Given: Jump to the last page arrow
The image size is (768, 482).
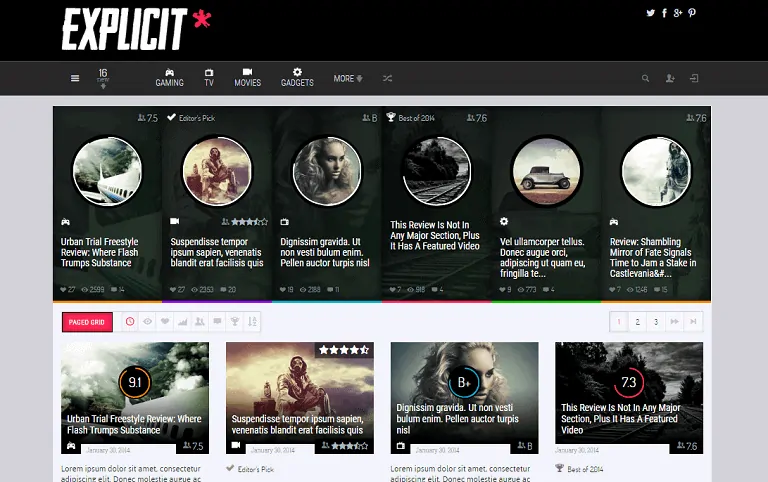Looking at the screenshot, I should click(693, 322).
